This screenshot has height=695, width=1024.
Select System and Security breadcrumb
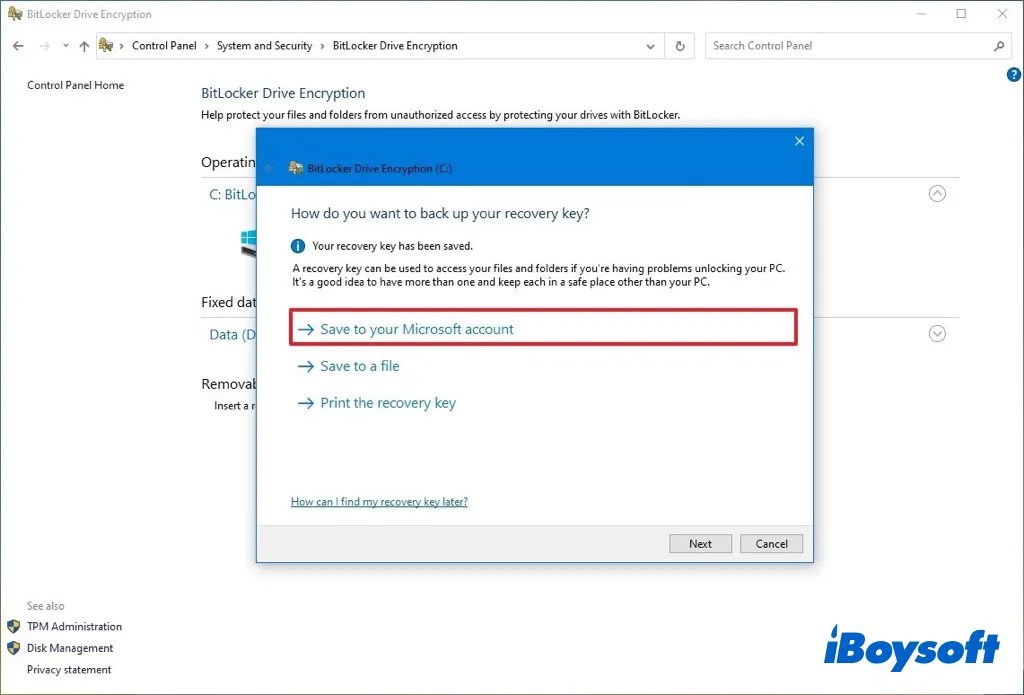[264, 46]
